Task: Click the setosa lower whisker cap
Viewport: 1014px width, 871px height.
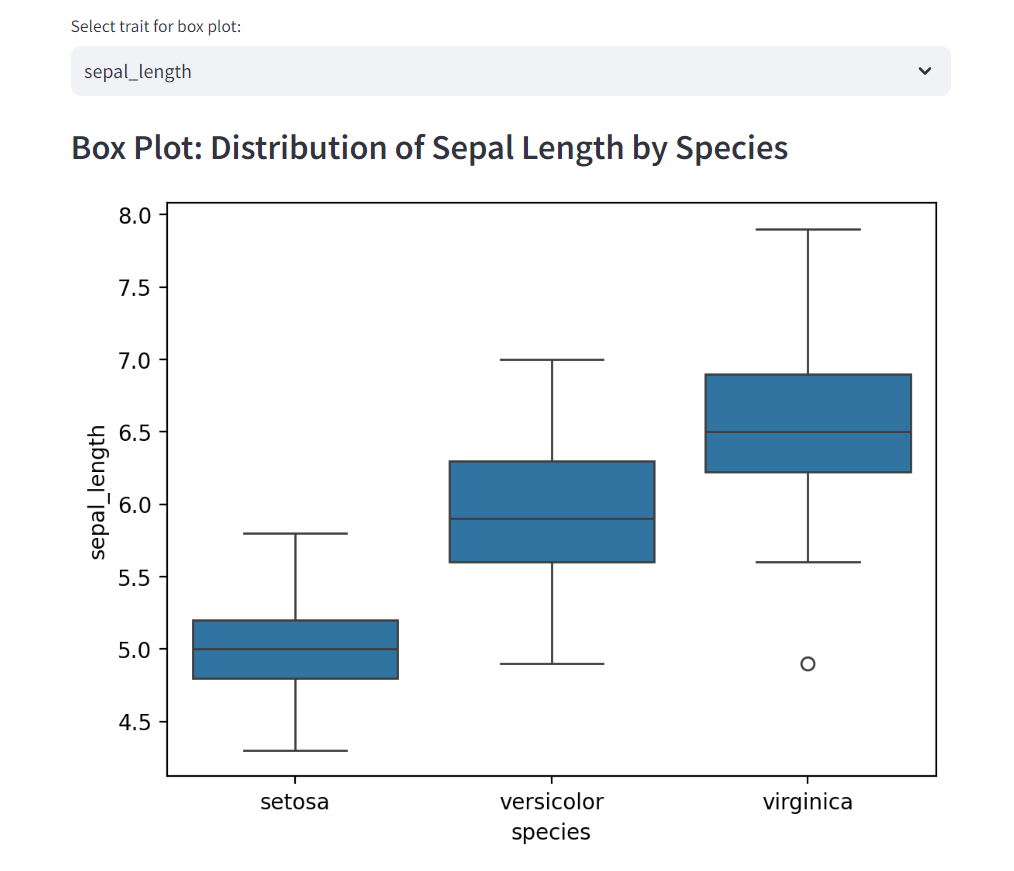Action: click(295, 750)
